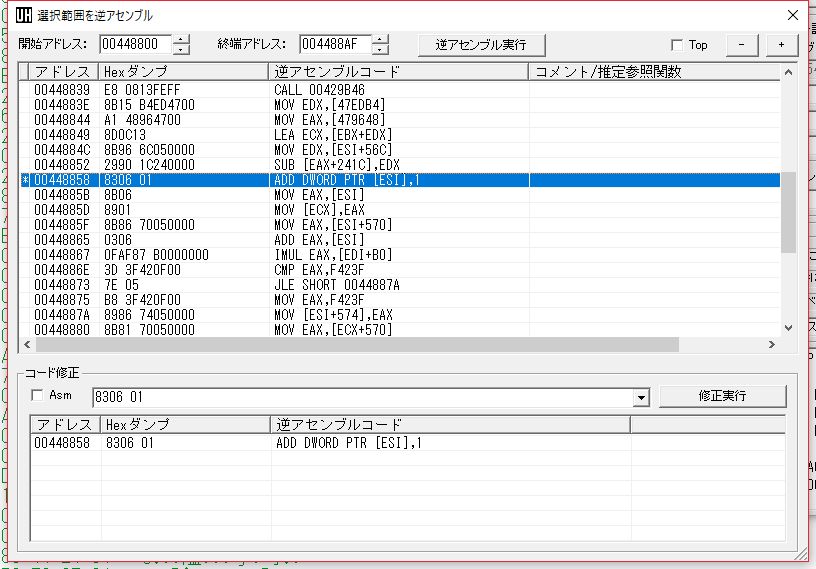The image size is (816, 569).
Task: Run disassembly with 逆アセンブル実行 button
Action: pyautogui.click(x=481, y=45)
